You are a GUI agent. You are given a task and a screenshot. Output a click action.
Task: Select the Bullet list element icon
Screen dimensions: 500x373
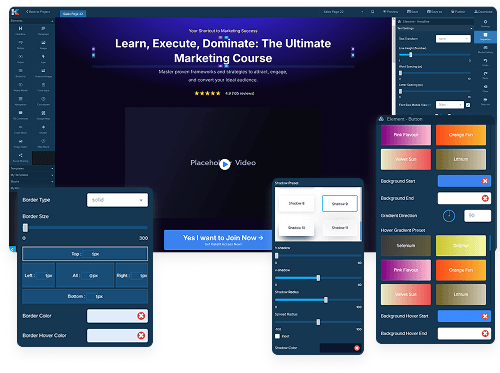click(20, 71)
